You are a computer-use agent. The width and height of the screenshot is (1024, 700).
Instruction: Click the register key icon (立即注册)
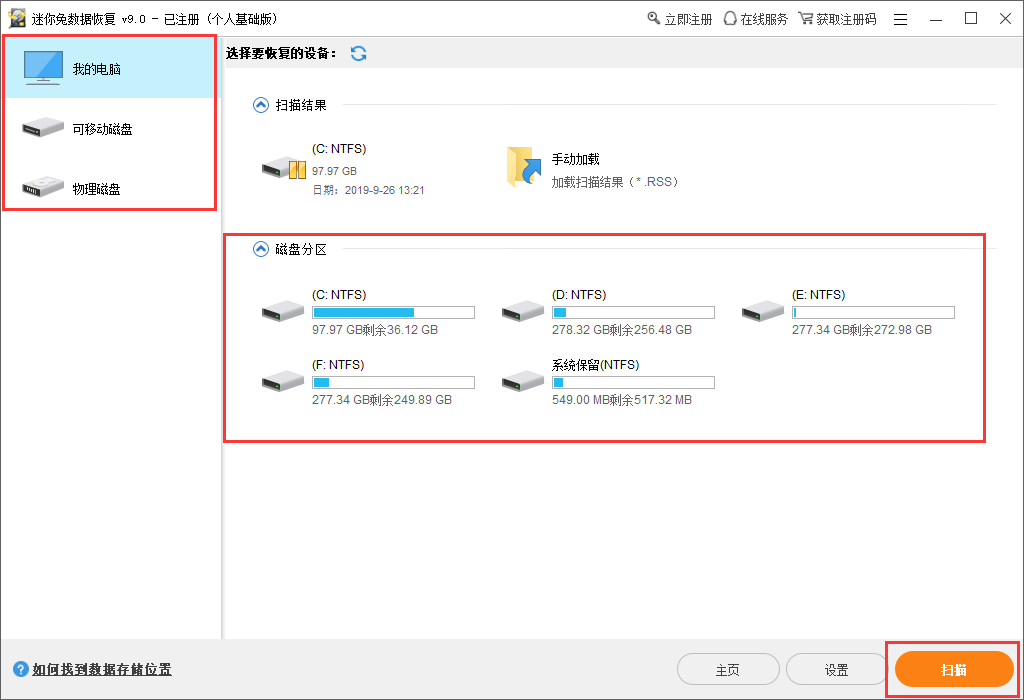click(653, 18)
